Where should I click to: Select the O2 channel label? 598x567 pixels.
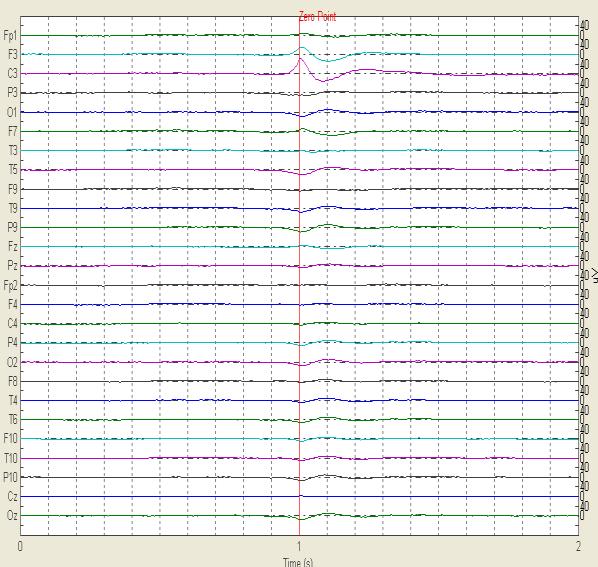pyautogui.click(x=12, y=362)
